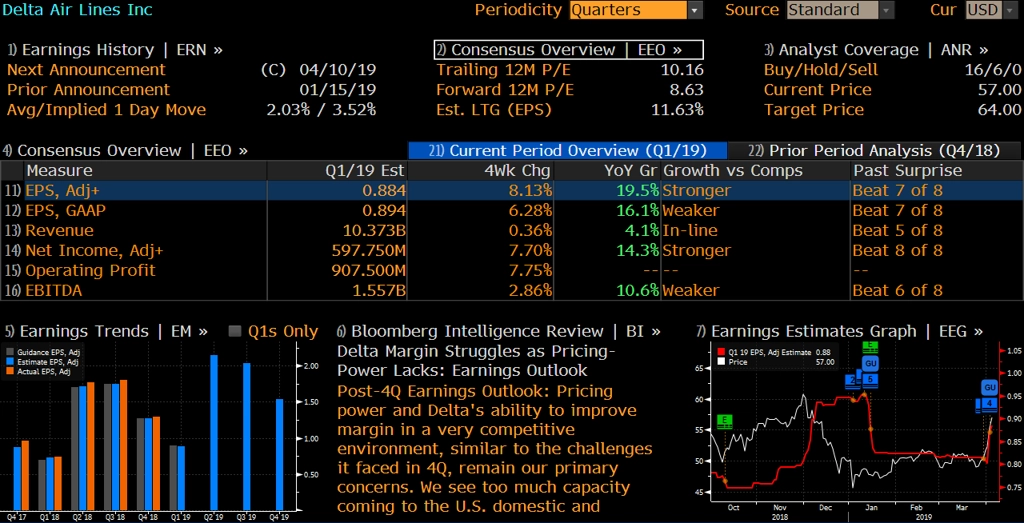Click the Trailing 12M P/E 10.16 value
This screenshot has height=523, width=1024.
pyautogui.click(x=682, y=70)
